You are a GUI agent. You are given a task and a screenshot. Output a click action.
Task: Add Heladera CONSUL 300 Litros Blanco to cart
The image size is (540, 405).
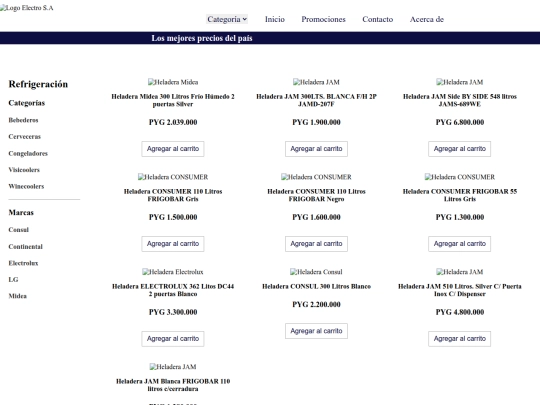coord(316,331)
